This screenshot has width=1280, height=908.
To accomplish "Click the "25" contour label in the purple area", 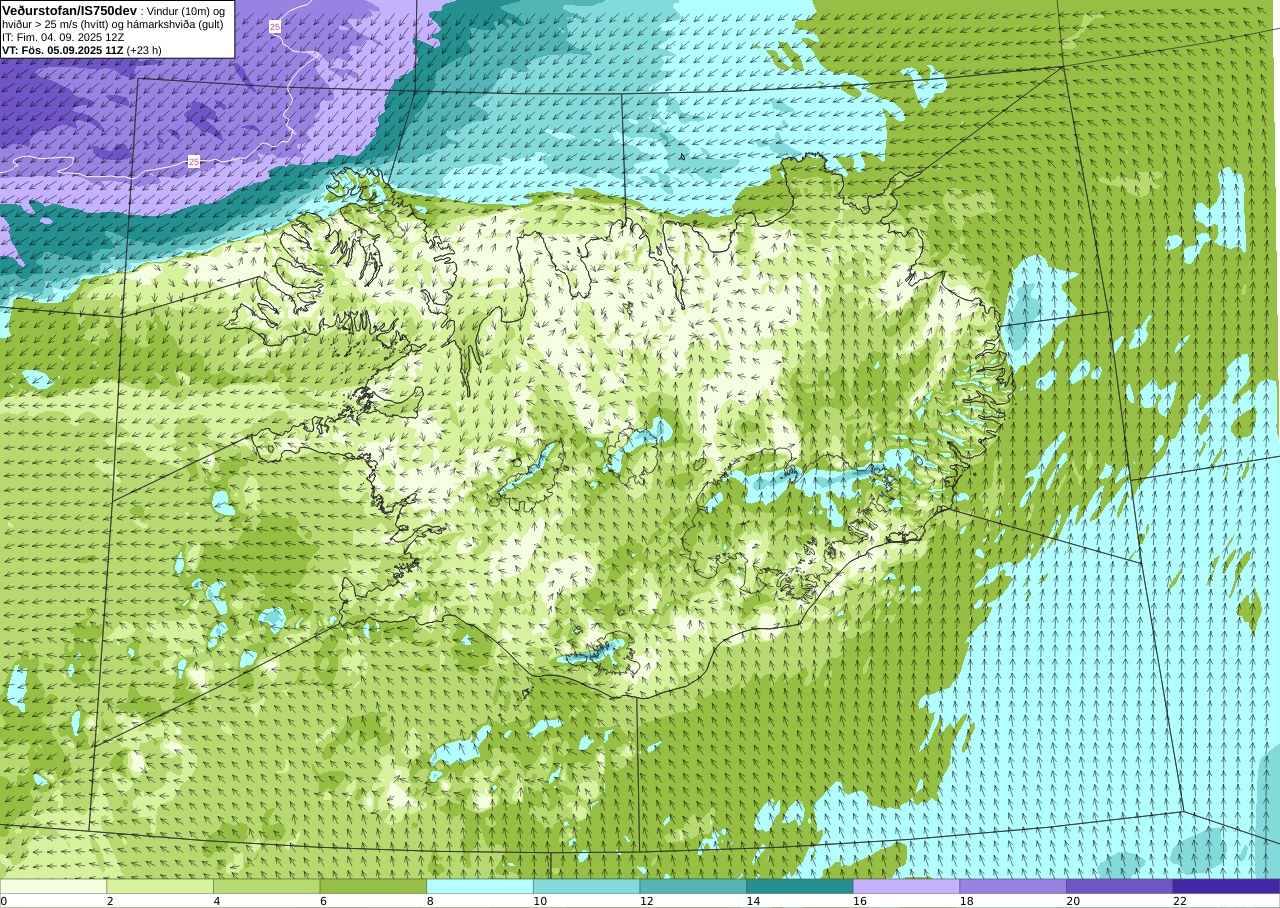I will (194, 161).
